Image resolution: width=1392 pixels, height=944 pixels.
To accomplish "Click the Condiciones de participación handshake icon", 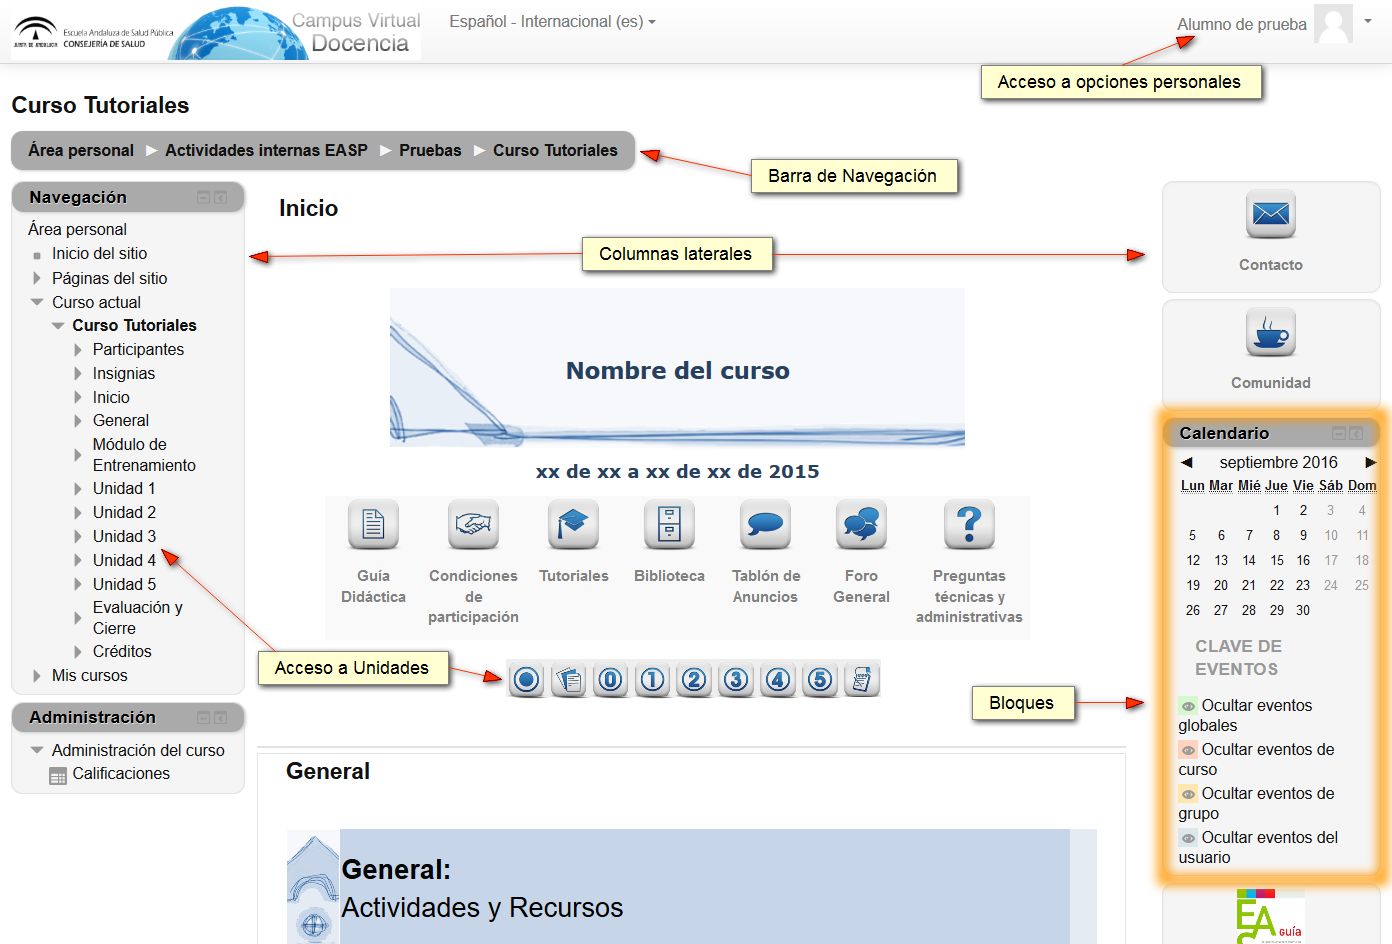I will tap(473, 524).
